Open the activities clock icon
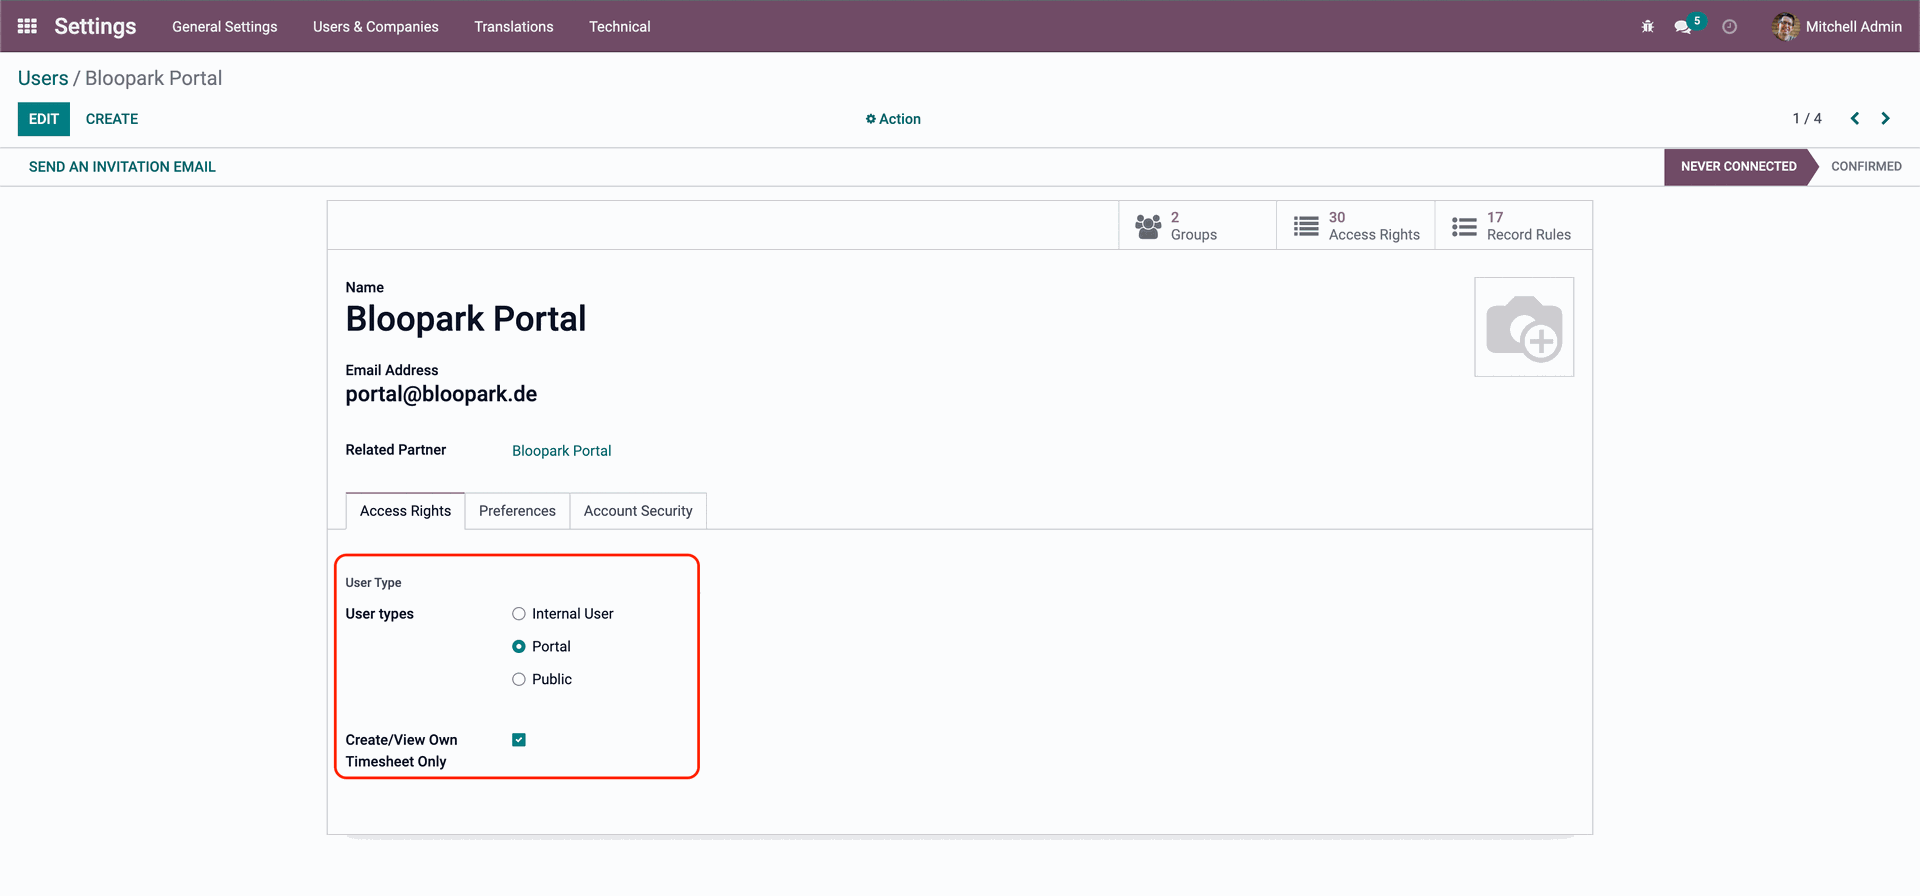1920x896 pixels. (x=1729, y=27)
